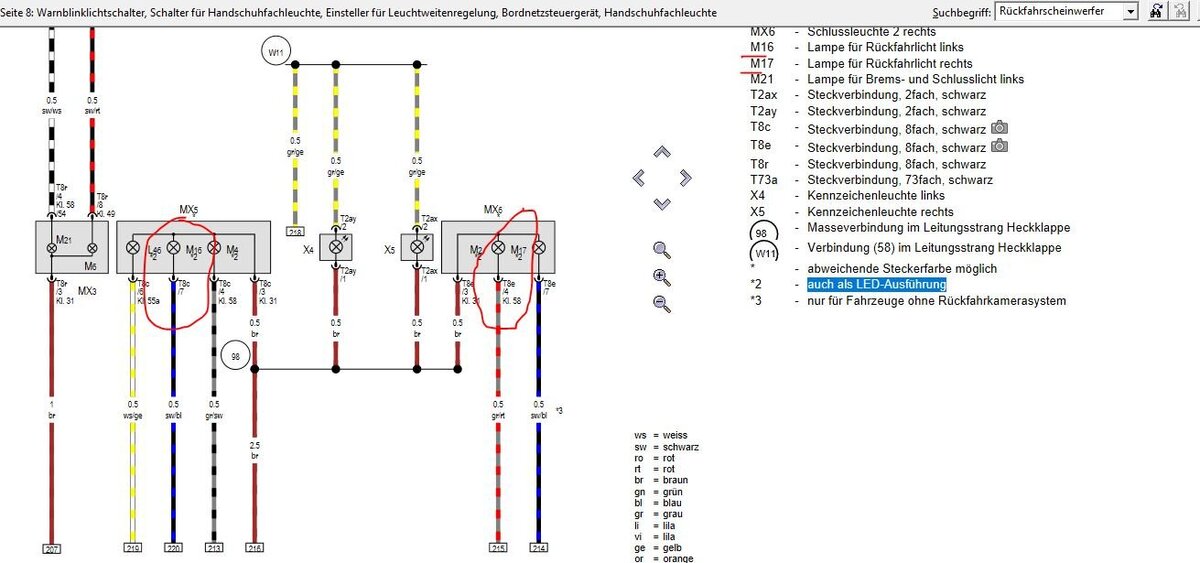Click the zoom-out magnifier with minus sign
This screenshot has height=563, width=1200.
click(661, 304)
